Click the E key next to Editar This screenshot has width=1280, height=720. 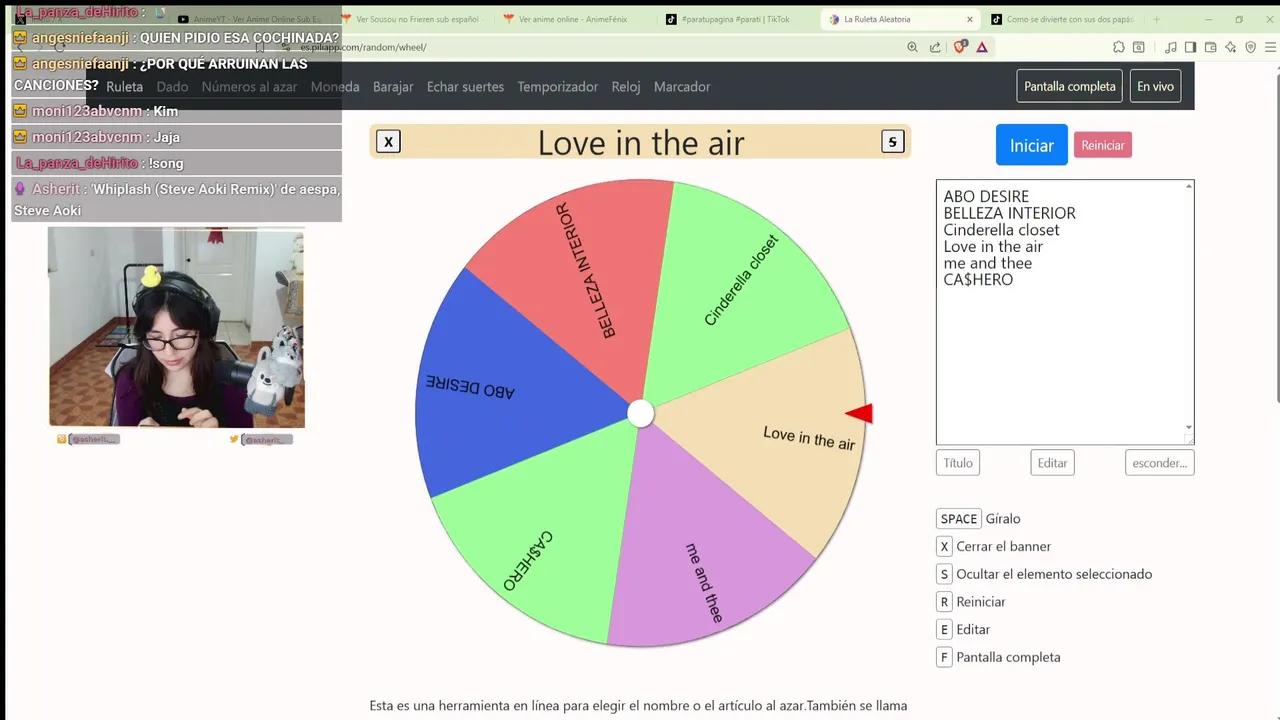coord(944,630)
